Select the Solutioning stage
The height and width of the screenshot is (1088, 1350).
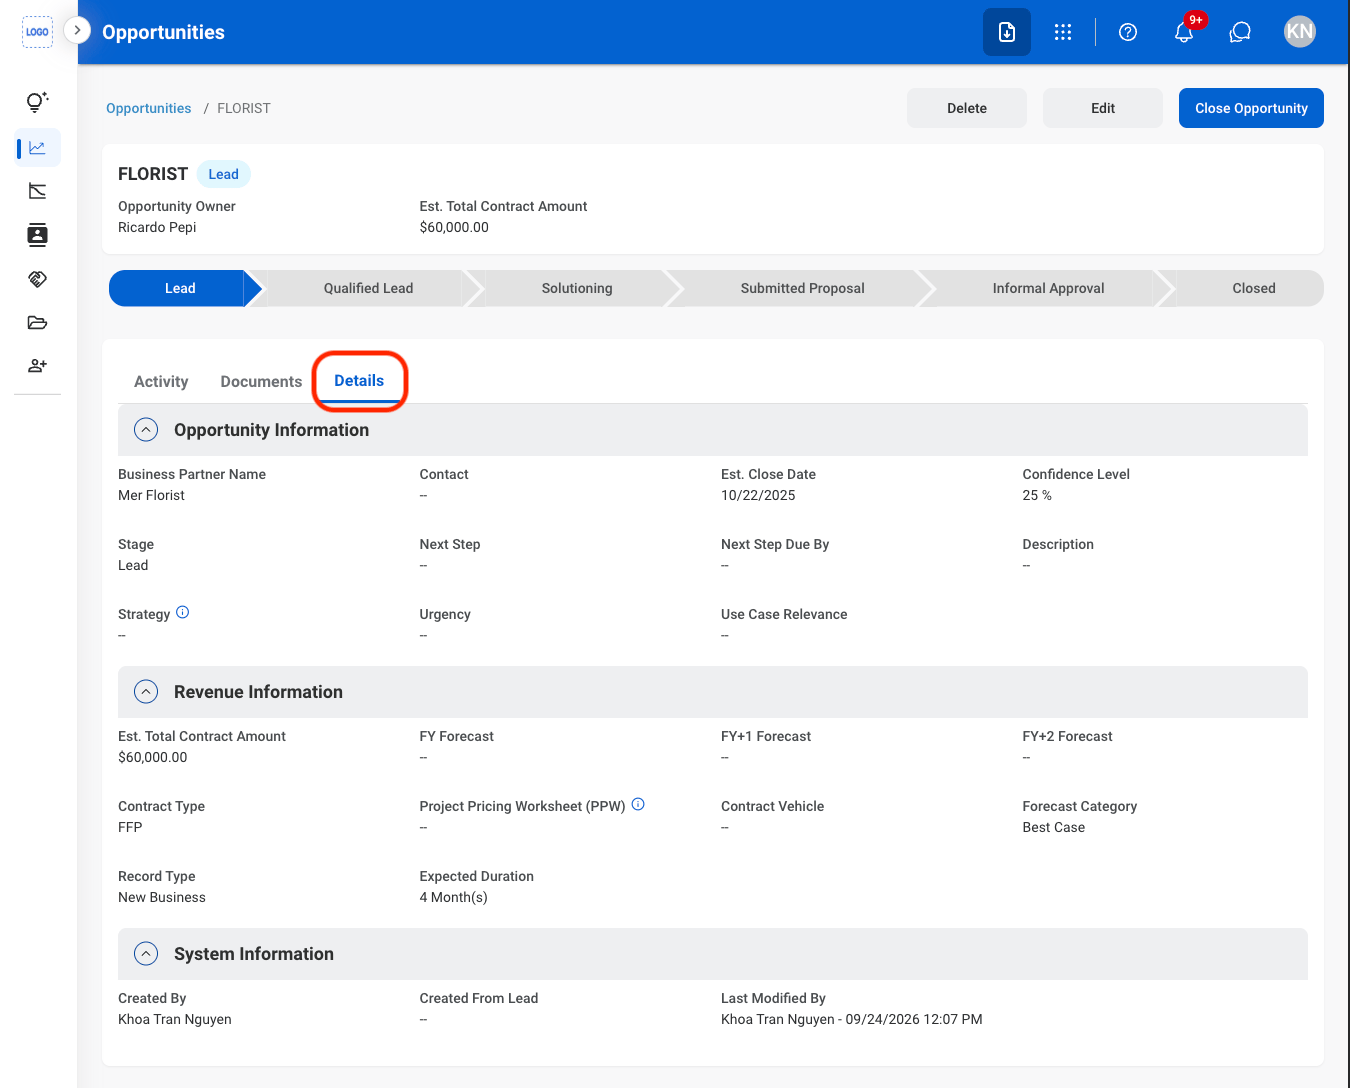click(x=577, y=288)
